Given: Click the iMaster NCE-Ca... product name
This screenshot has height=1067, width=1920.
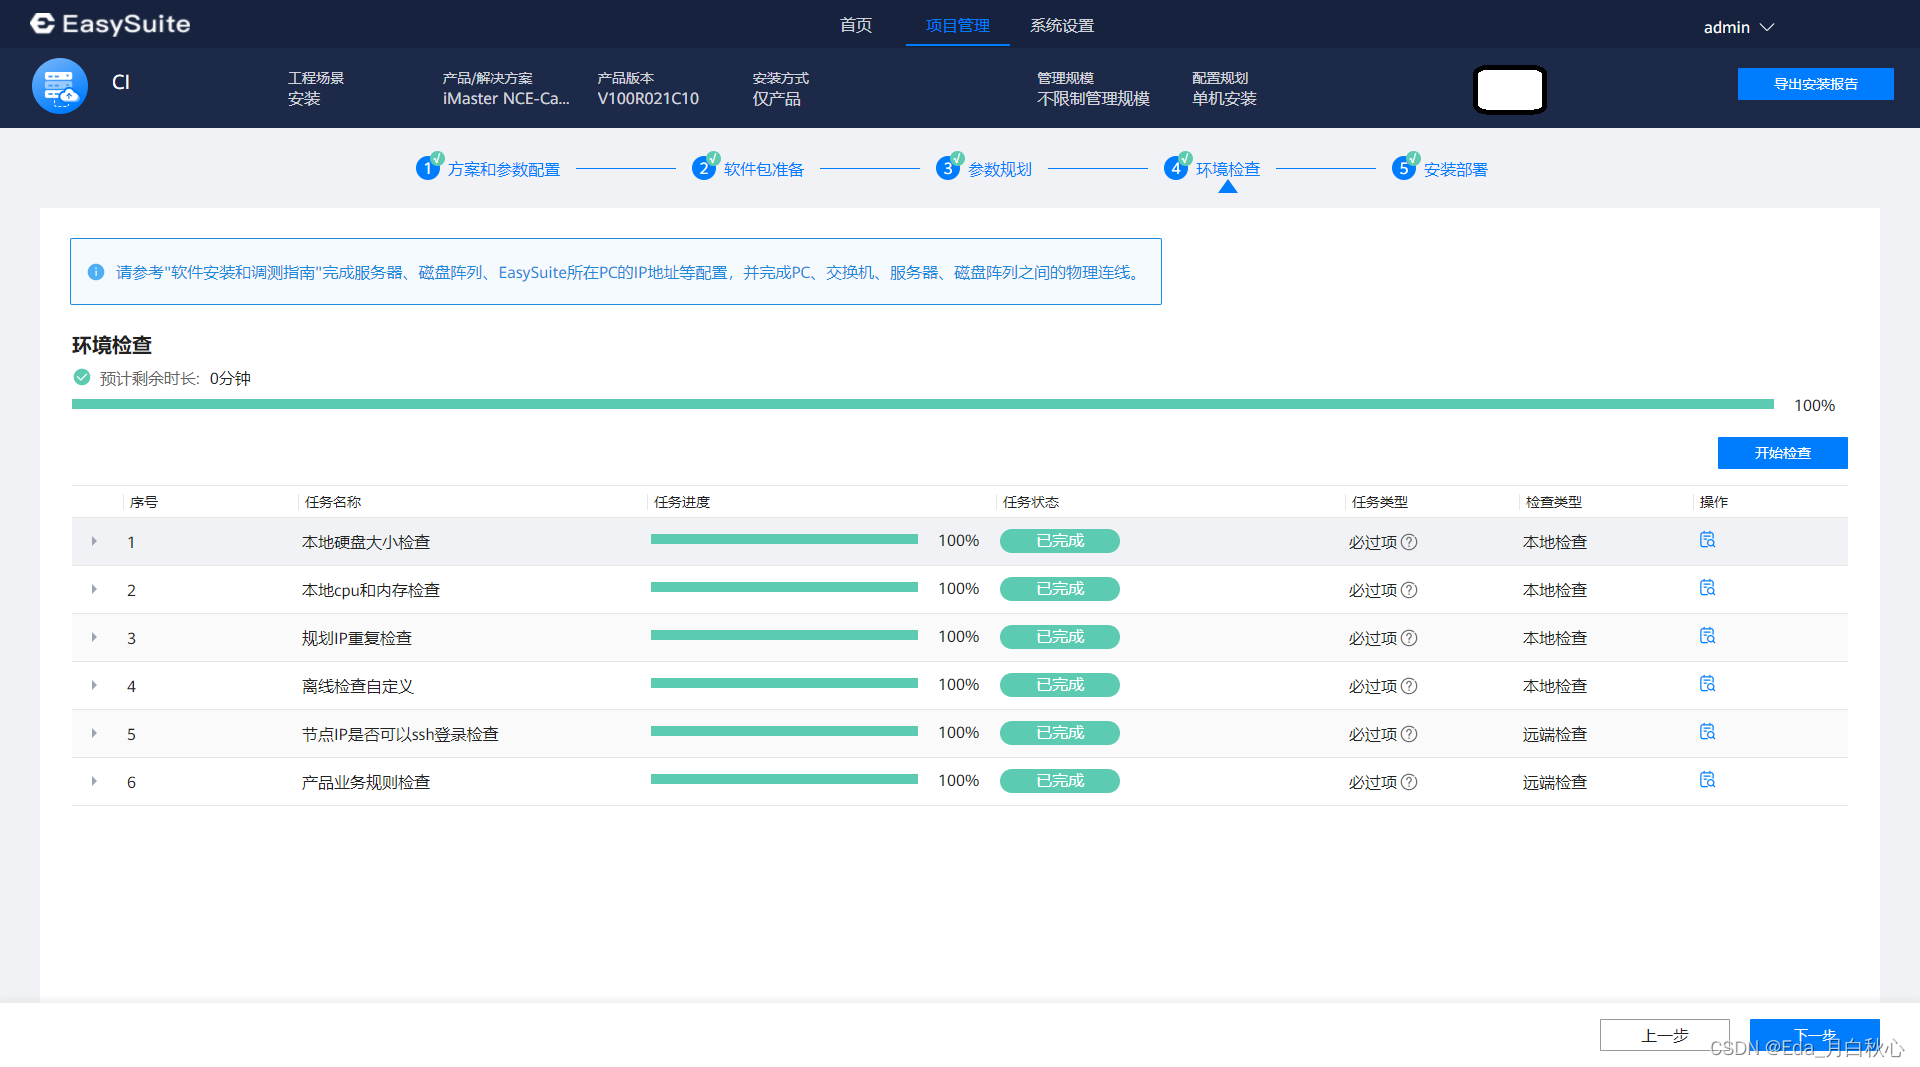Looking at the screenshot, I should click(506, 98).
